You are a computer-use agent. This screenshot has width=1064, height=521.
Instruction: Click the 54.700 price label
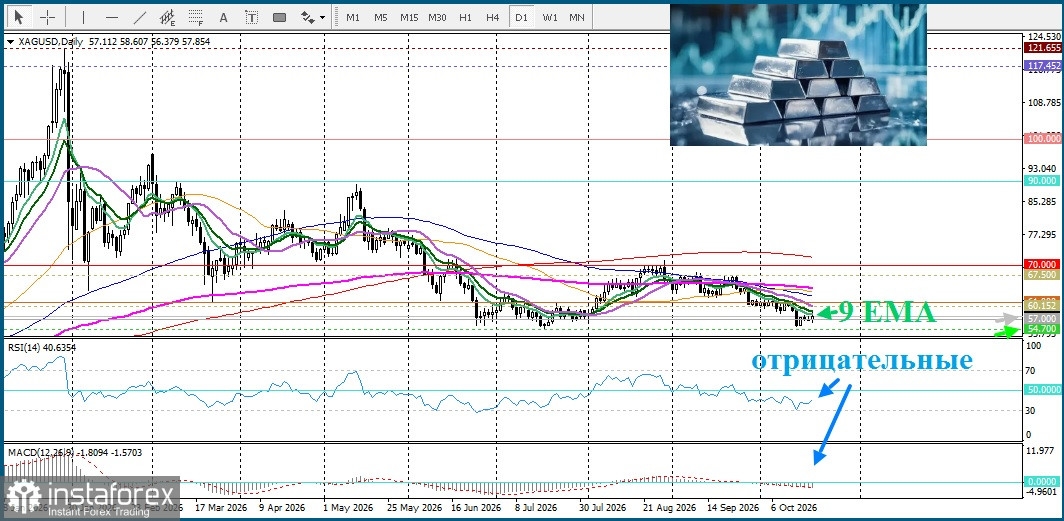click(1044, 328)
